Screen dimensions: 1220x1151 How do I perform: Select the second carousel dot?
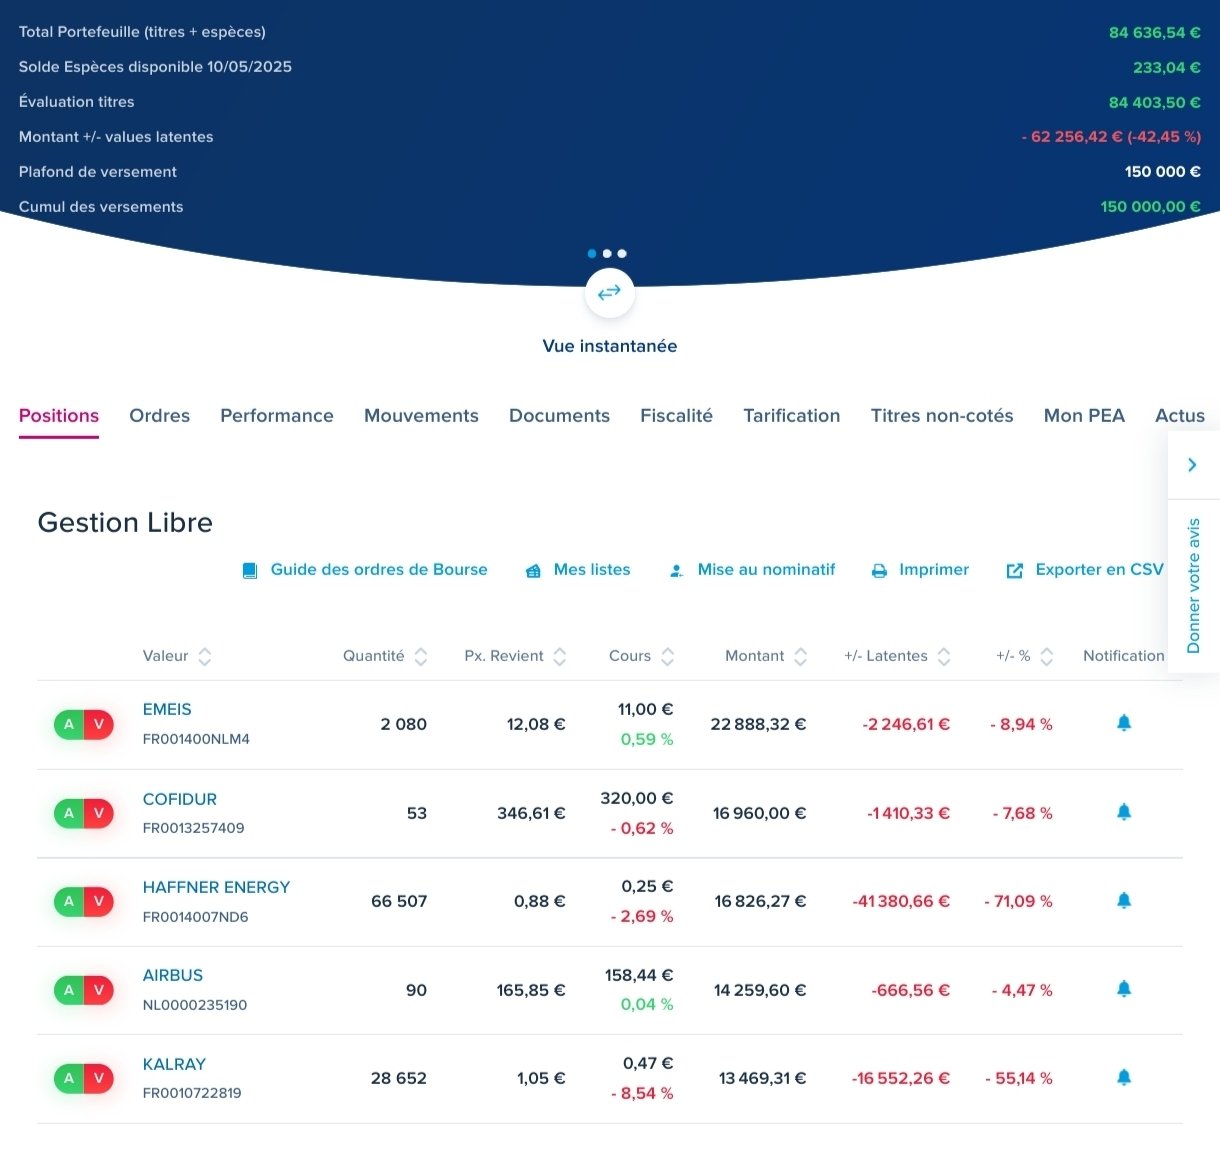[x=607, y=254]
